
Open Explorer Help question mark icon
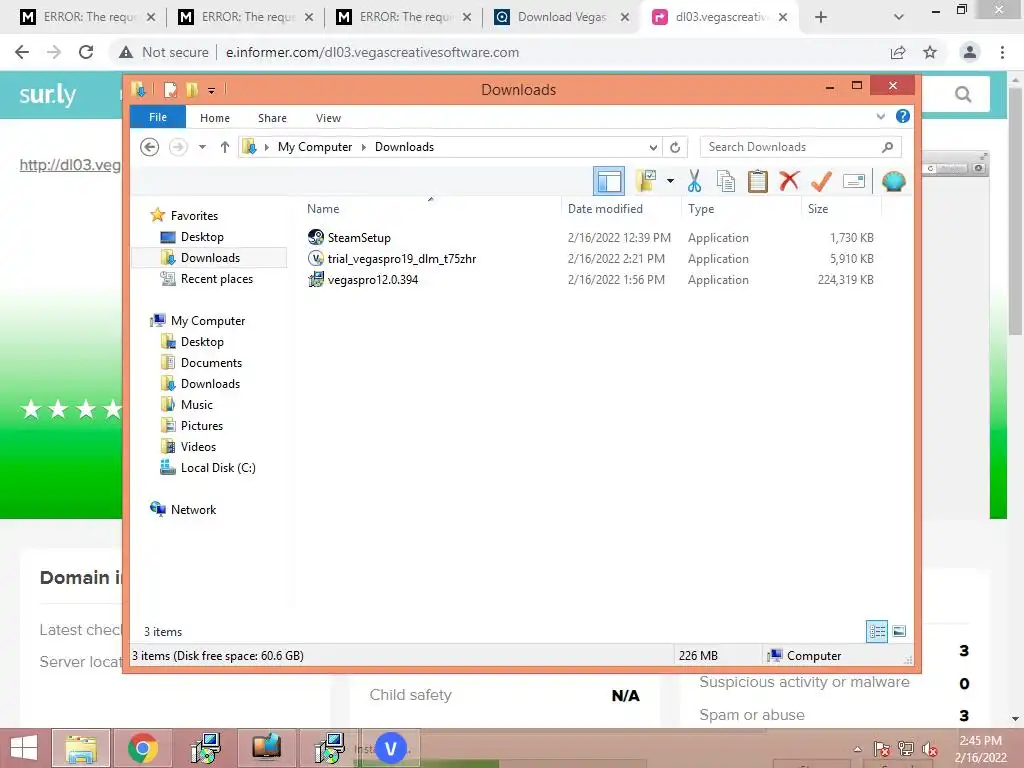903,116
